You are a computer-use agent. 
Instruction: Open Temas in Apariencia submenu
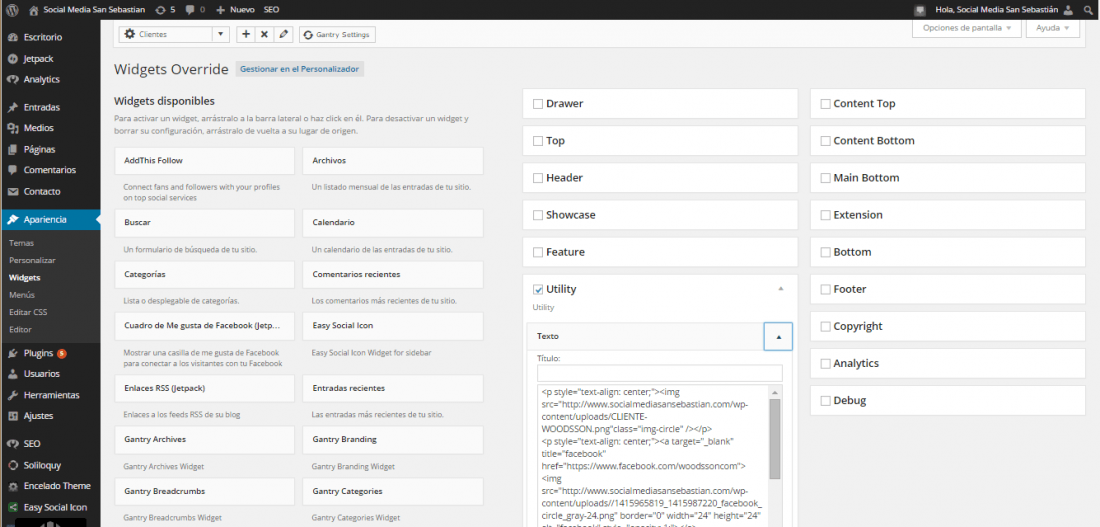22,243
